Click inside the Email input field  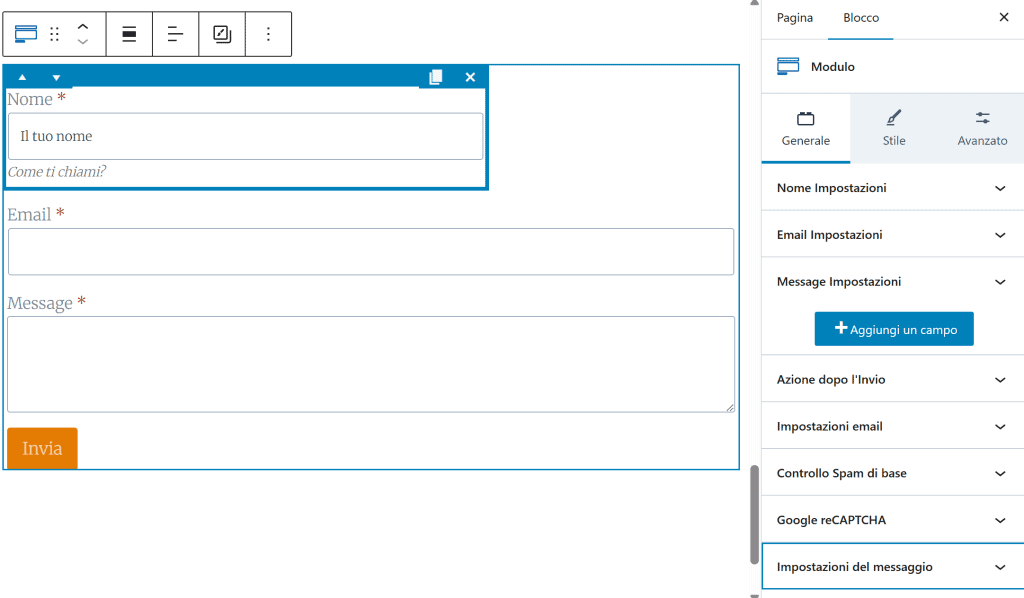pyautogui.click(x=371, y=252)
